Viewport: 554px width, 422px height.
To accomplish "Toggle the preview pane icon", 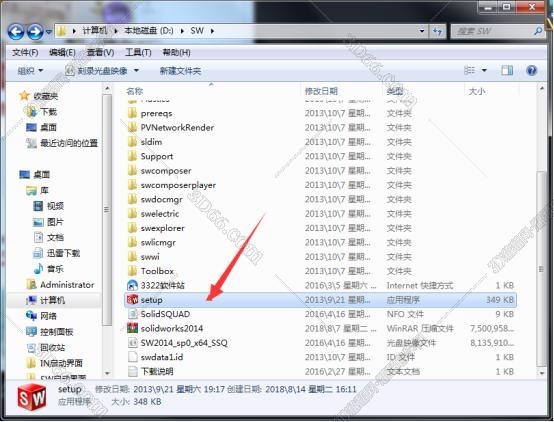I will tap(507, 70).
